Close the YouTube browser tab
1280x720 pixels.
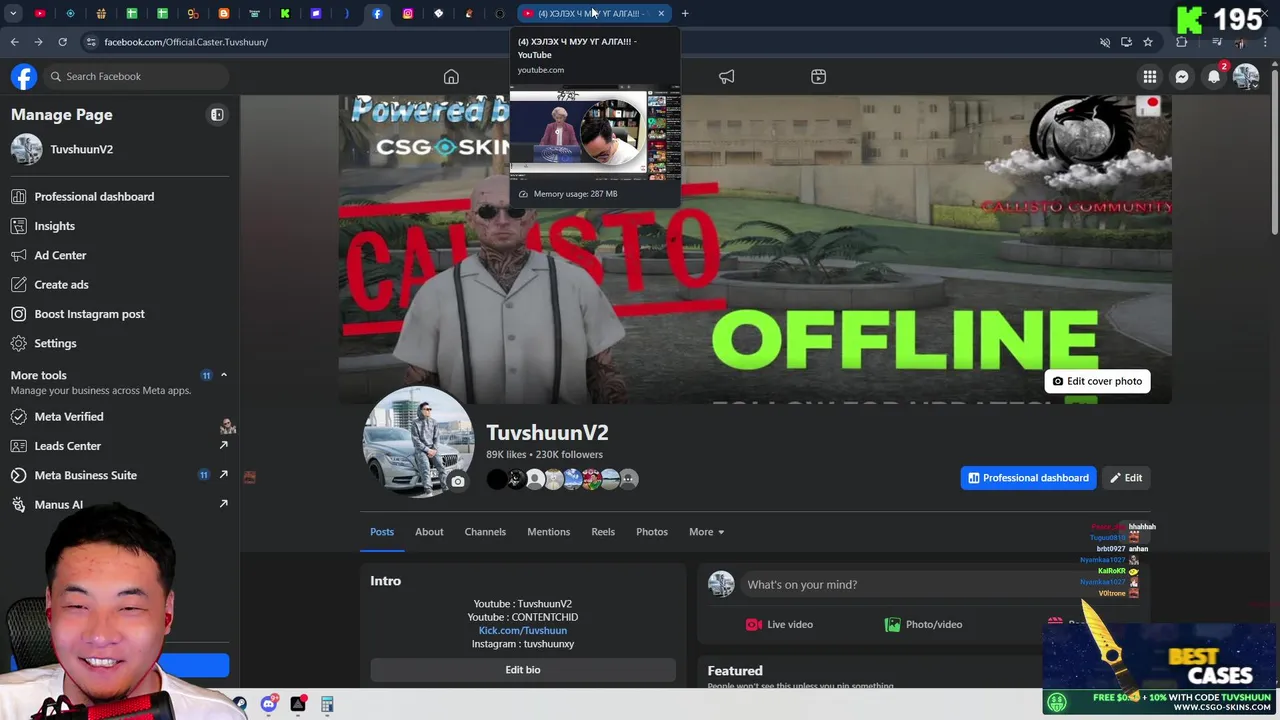(661, 14)
